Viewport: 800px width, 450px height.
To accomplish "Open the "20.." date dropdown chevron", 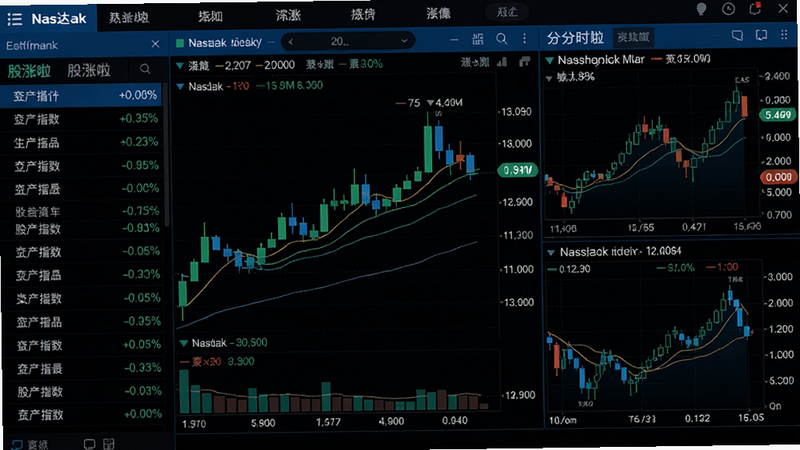I will 404,41.
